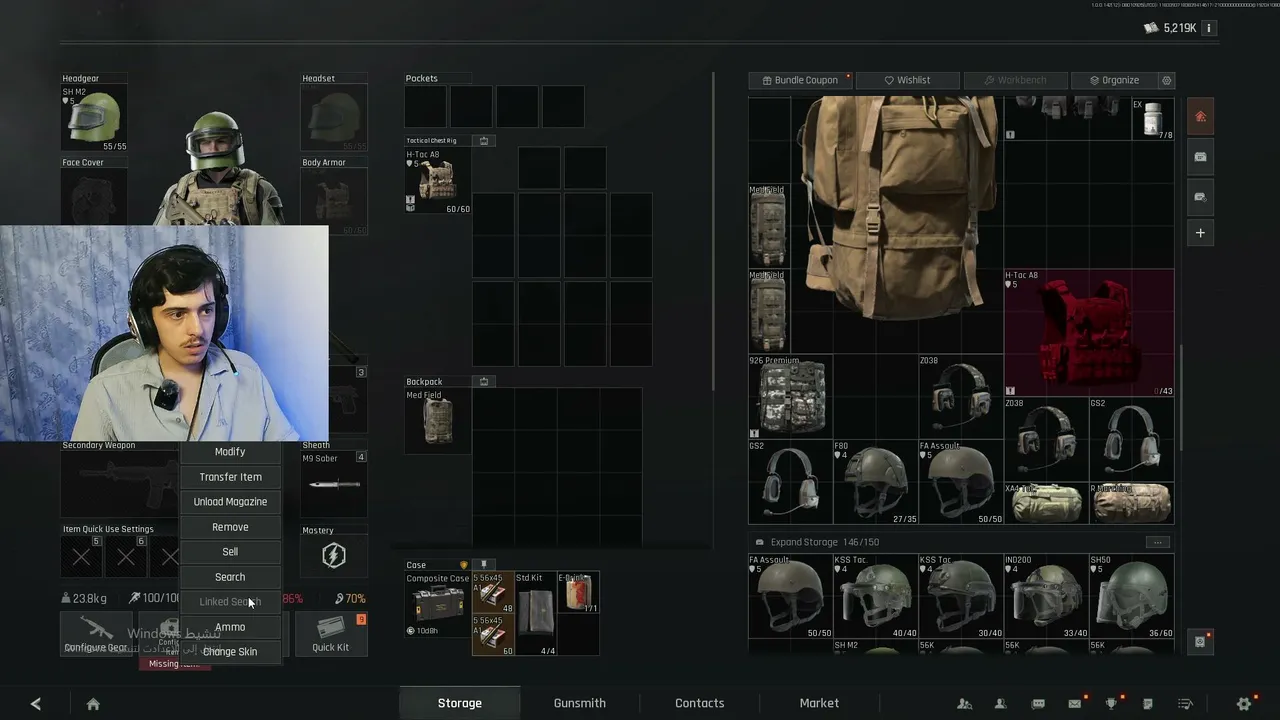The image size is (1280, 720).
Task: Add a new storage with plus icon
Action: tap(1200, 233)
